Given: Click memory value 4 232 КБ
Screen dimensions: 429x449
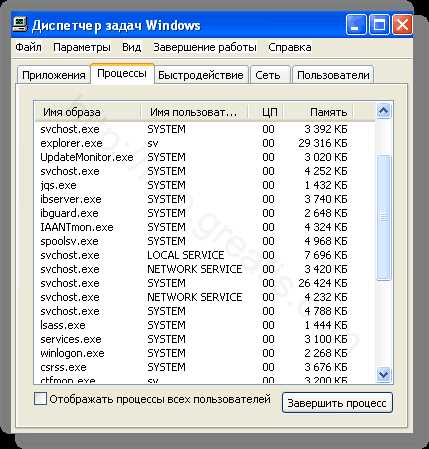Looking at the screenshot, I should pyautogui.click(x=326, y=297).
